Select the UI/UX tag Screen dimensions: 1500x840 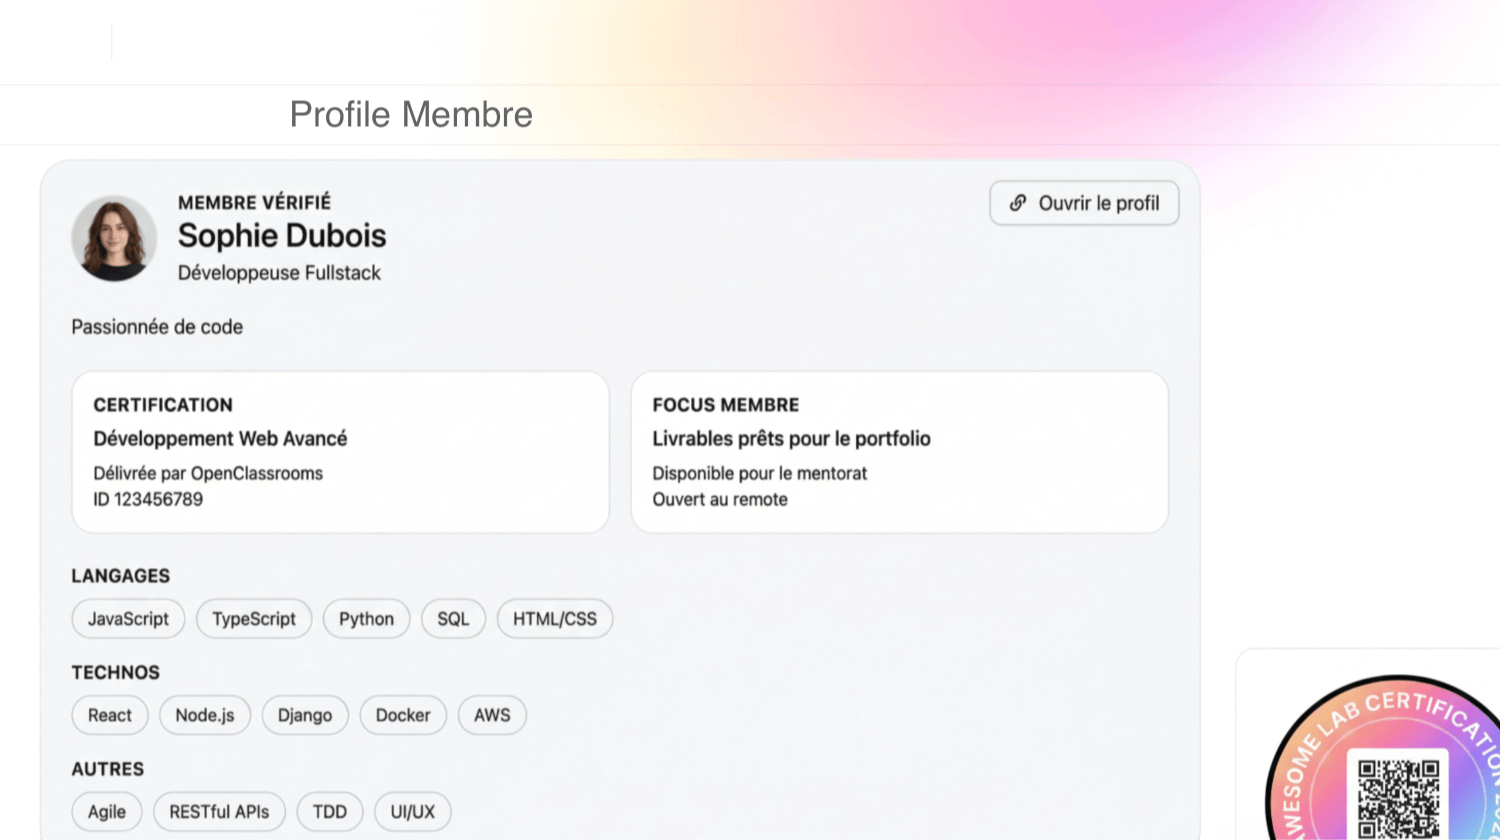coord(413,812)
